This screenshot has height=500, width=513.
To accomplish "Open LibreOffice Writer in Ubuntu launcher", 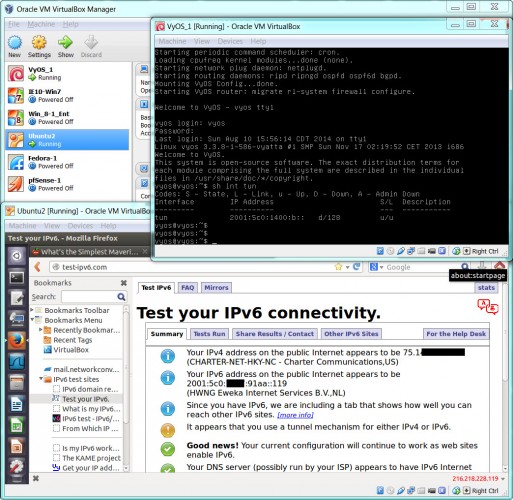I will (17, 404).
